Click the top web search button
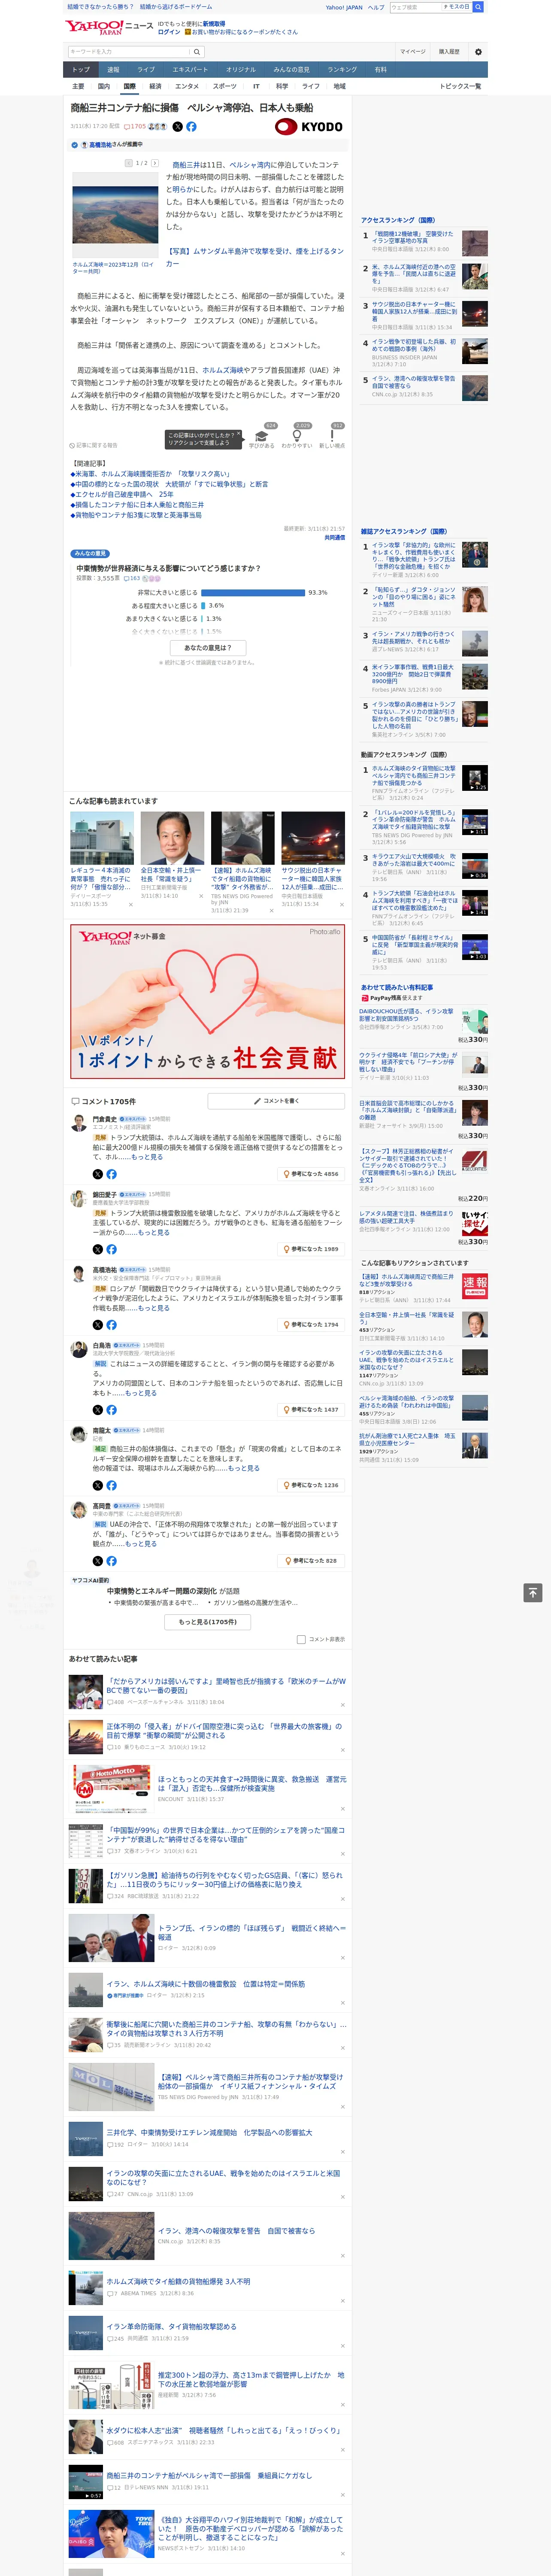This screenshot has width=551, height=2576. [478, 7]
